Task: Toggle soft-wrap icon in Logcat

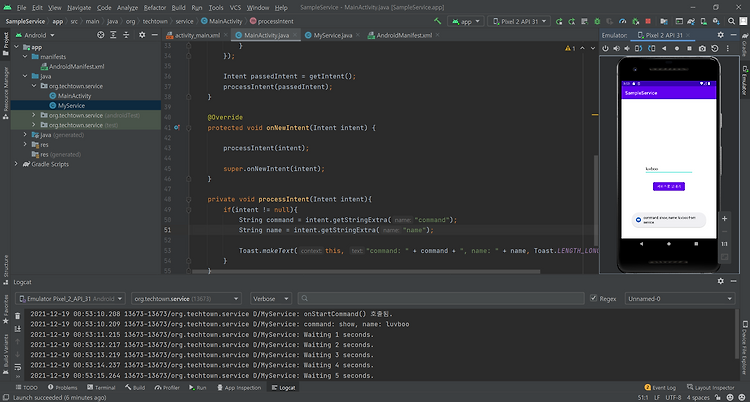Action: (18, 367)
